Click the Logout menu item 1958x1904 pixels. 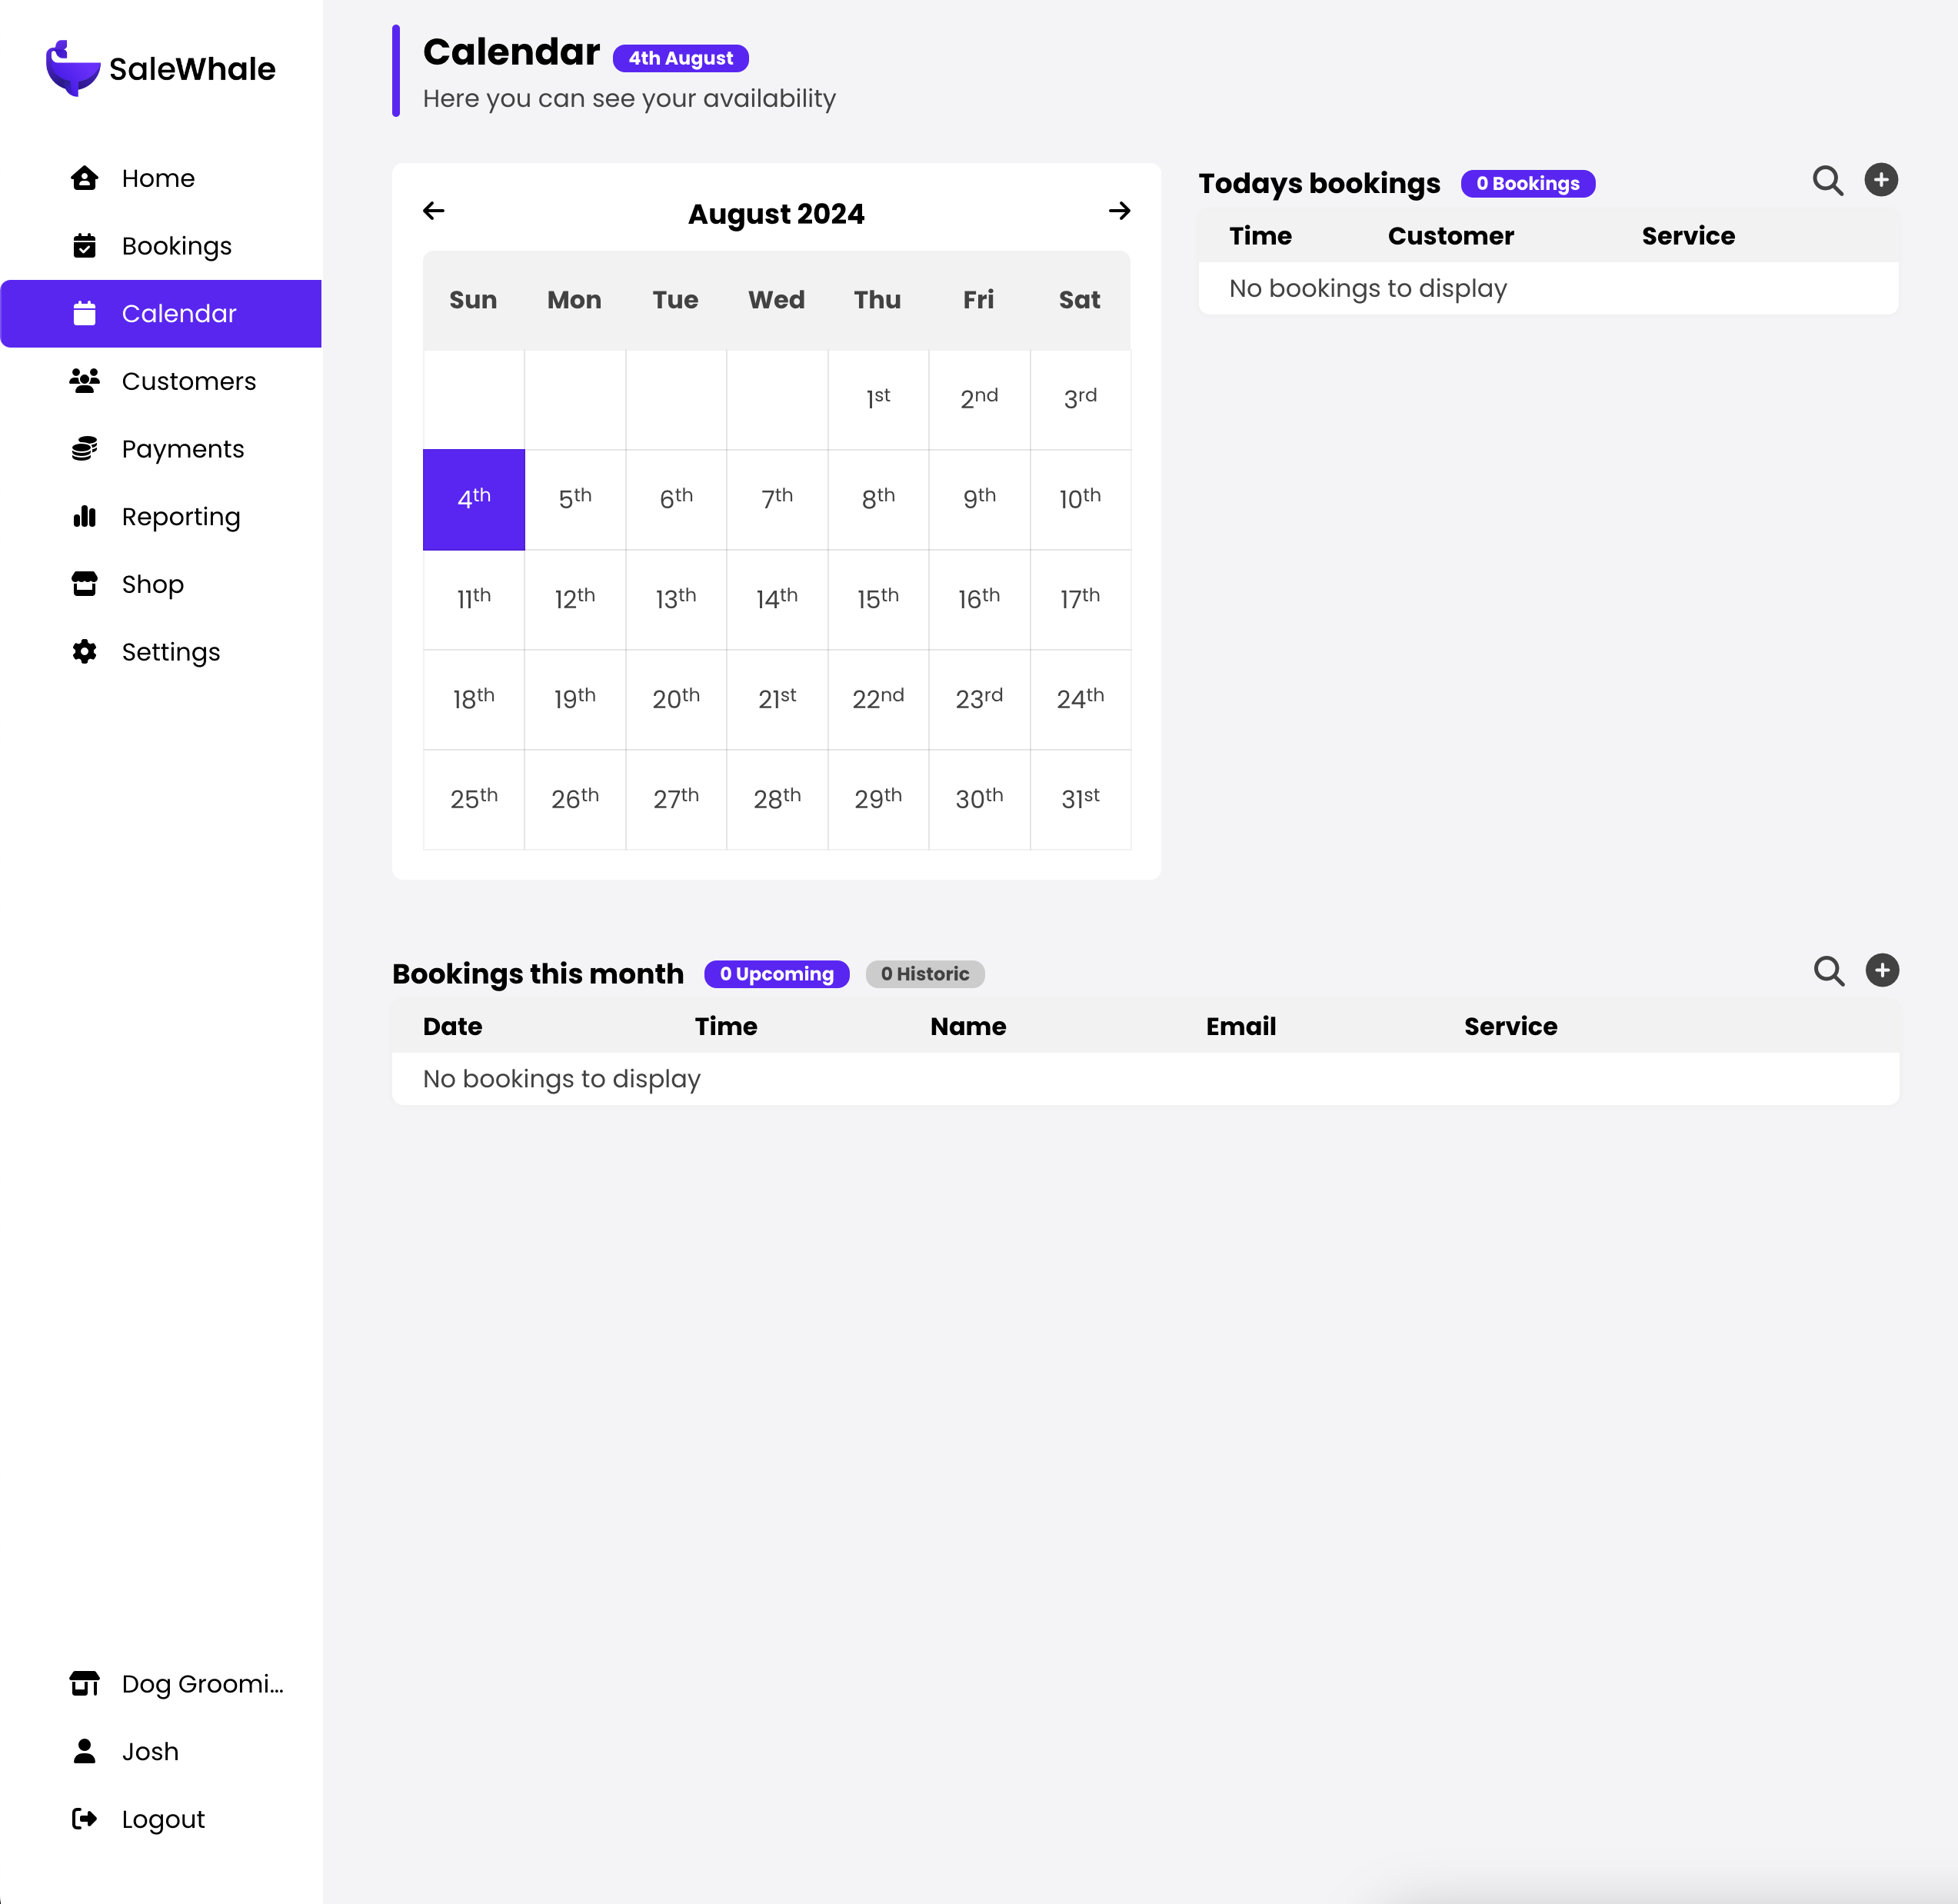[162, 1819]
